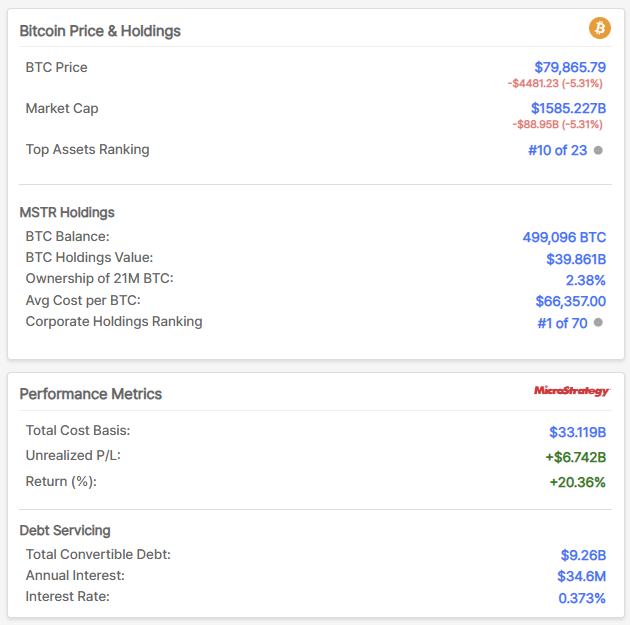Click gray dot beside #1 of 70
The width and height of the screenshot is (630, 625).
point(598,322)
